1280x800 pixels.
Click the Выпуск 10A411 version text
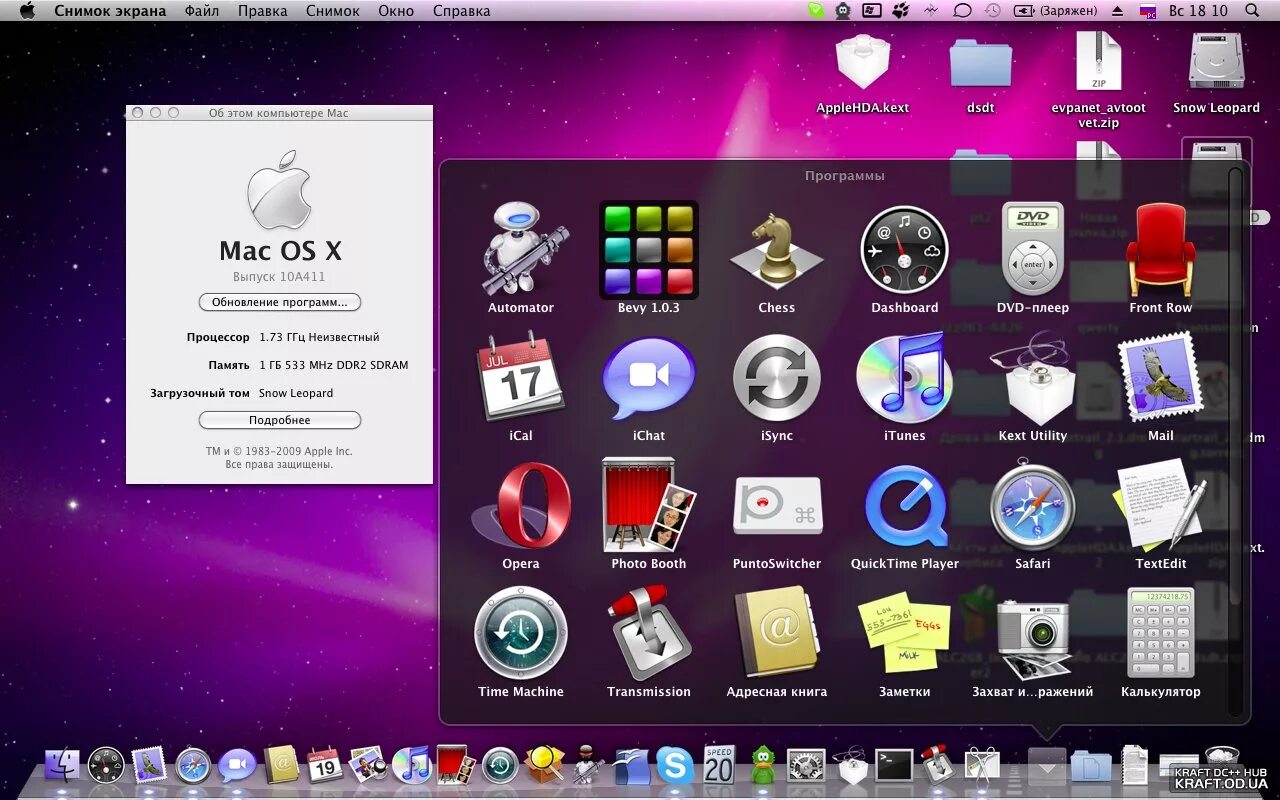(279, 276)
